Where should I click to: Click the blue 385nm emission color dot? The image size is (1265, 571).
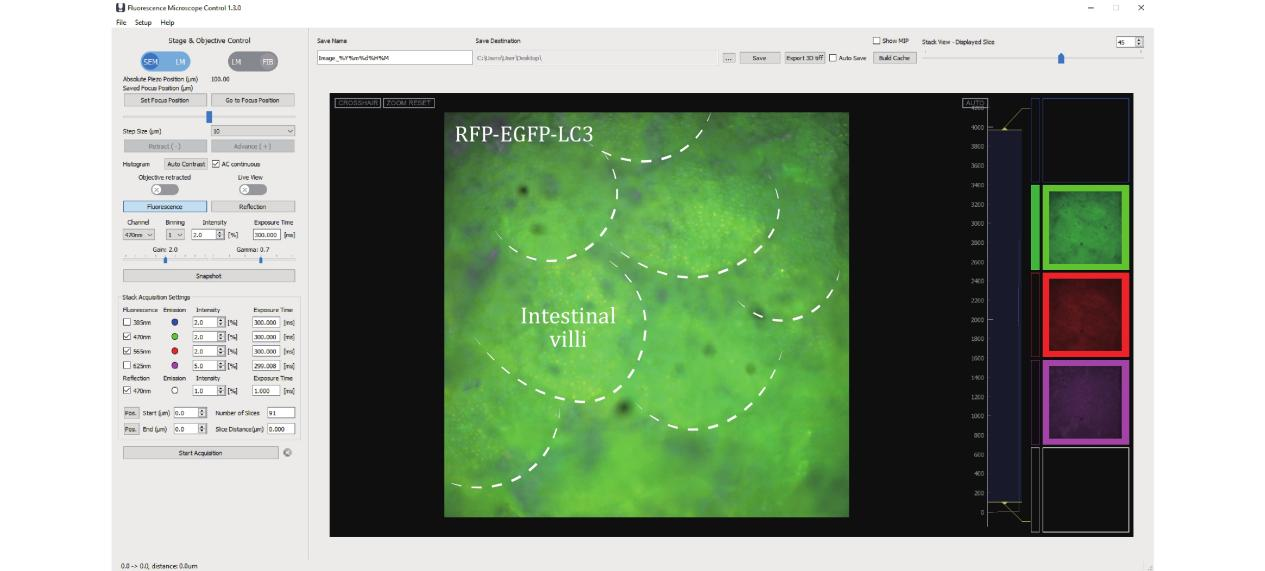click(x=175, y=323)
